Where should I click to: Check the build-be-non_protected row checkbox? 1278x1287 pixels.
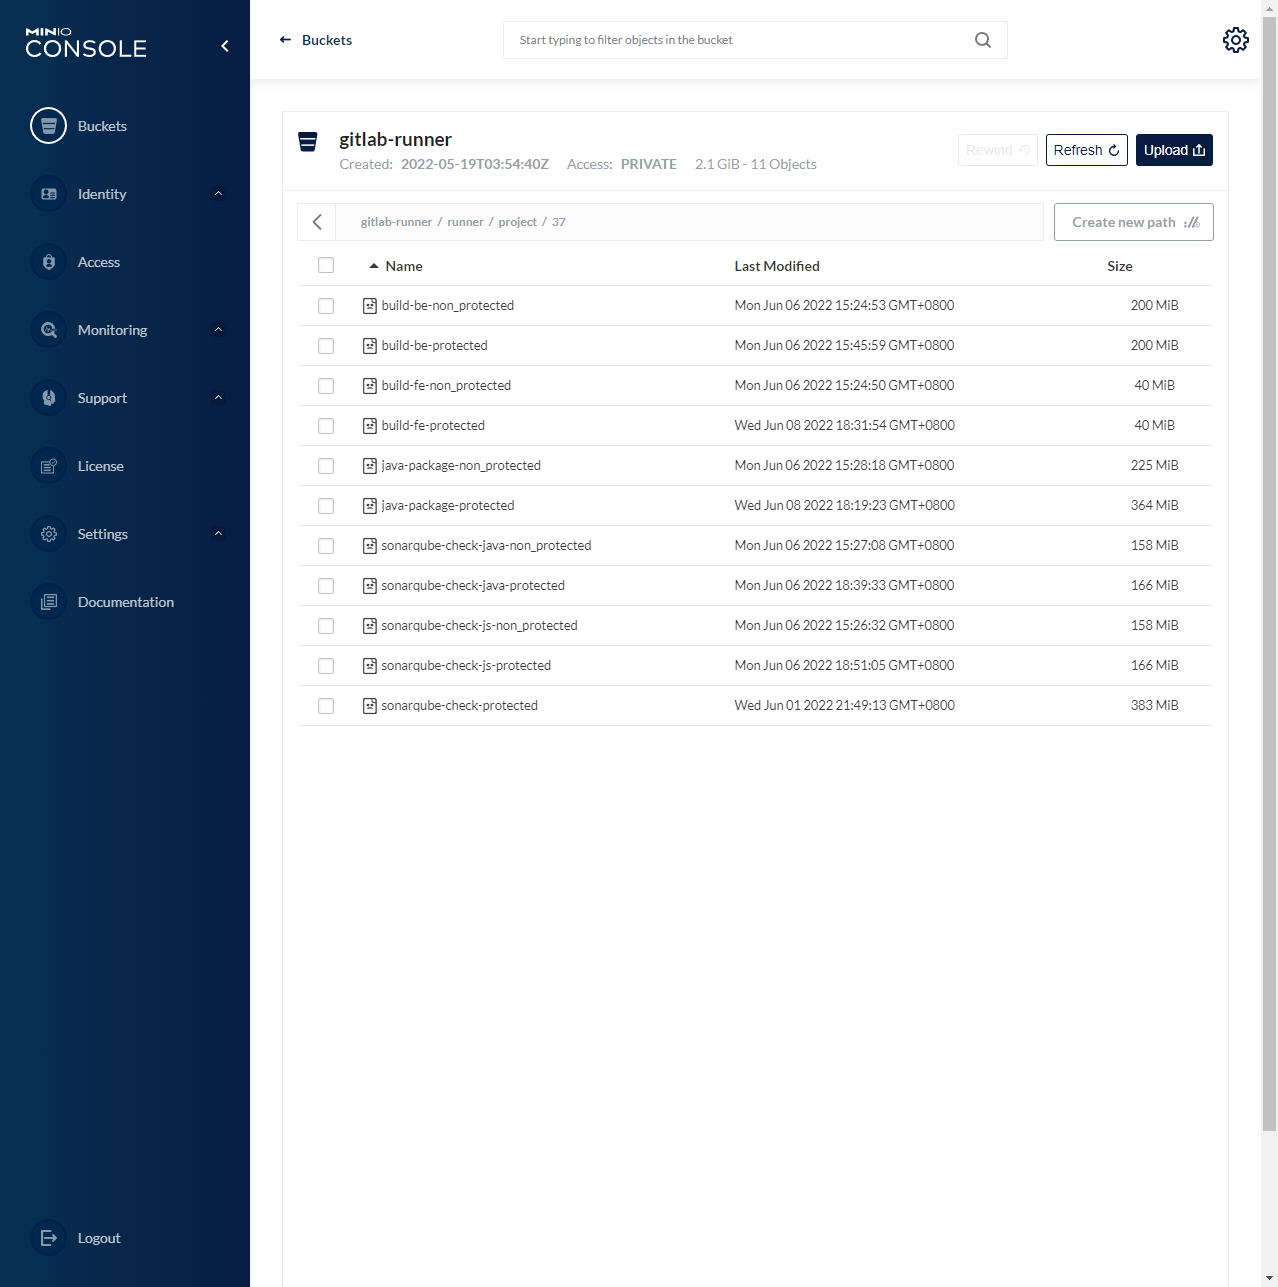tap(326, 306)
